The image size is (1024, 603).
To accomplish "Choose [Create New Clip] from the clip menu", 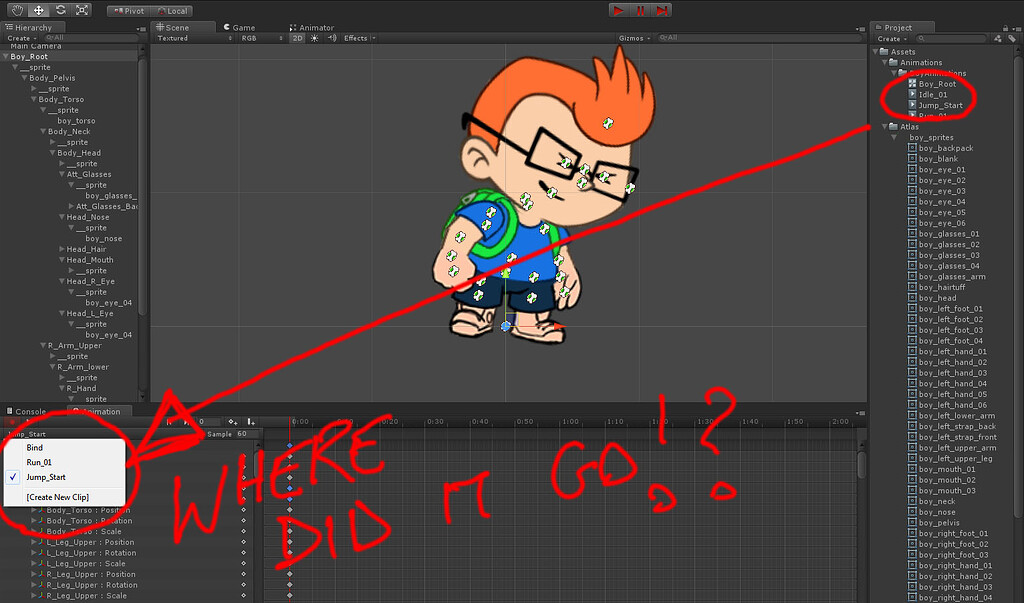I will point(56,497).
